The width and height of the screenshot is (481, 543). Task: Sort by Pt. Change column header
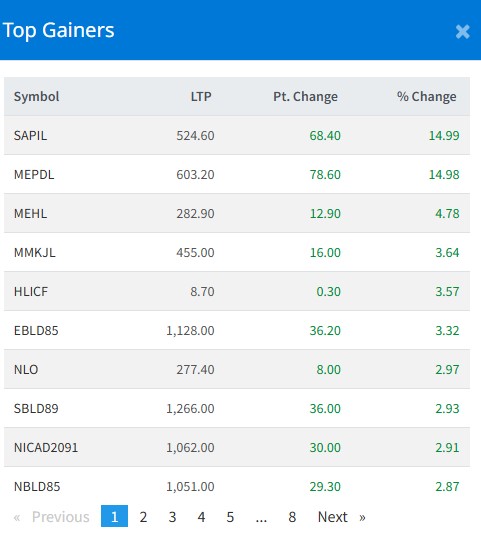click(305, 96)
